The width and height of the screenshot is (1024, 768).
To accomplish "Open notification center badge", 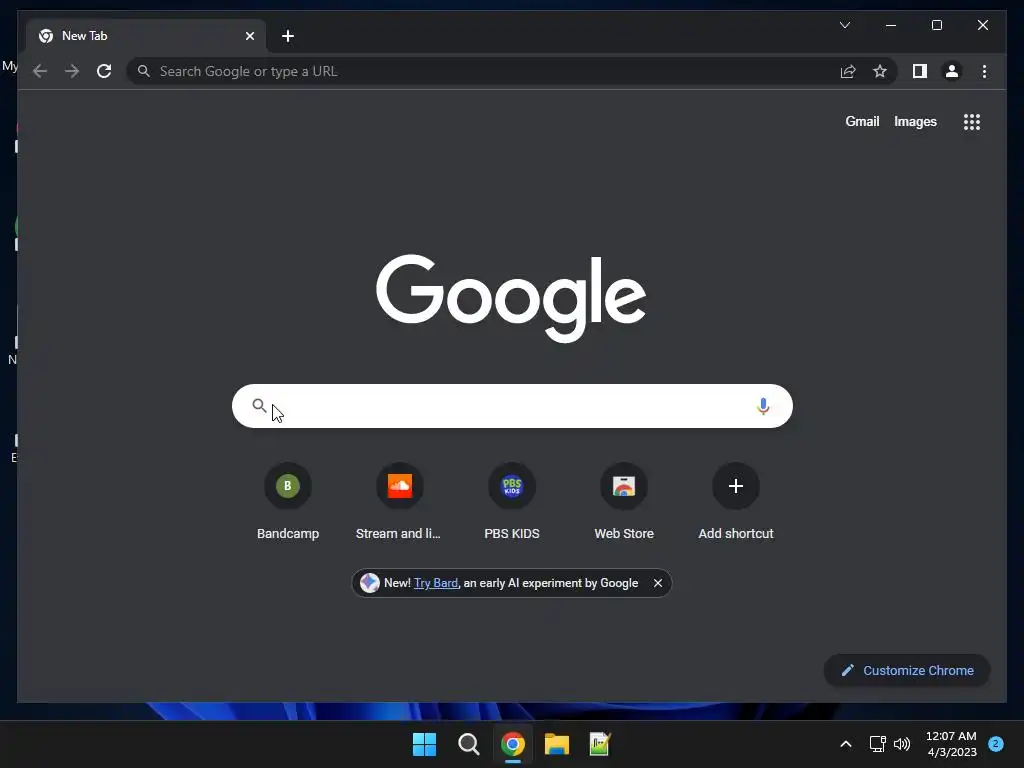I will (x=995, y=744).
